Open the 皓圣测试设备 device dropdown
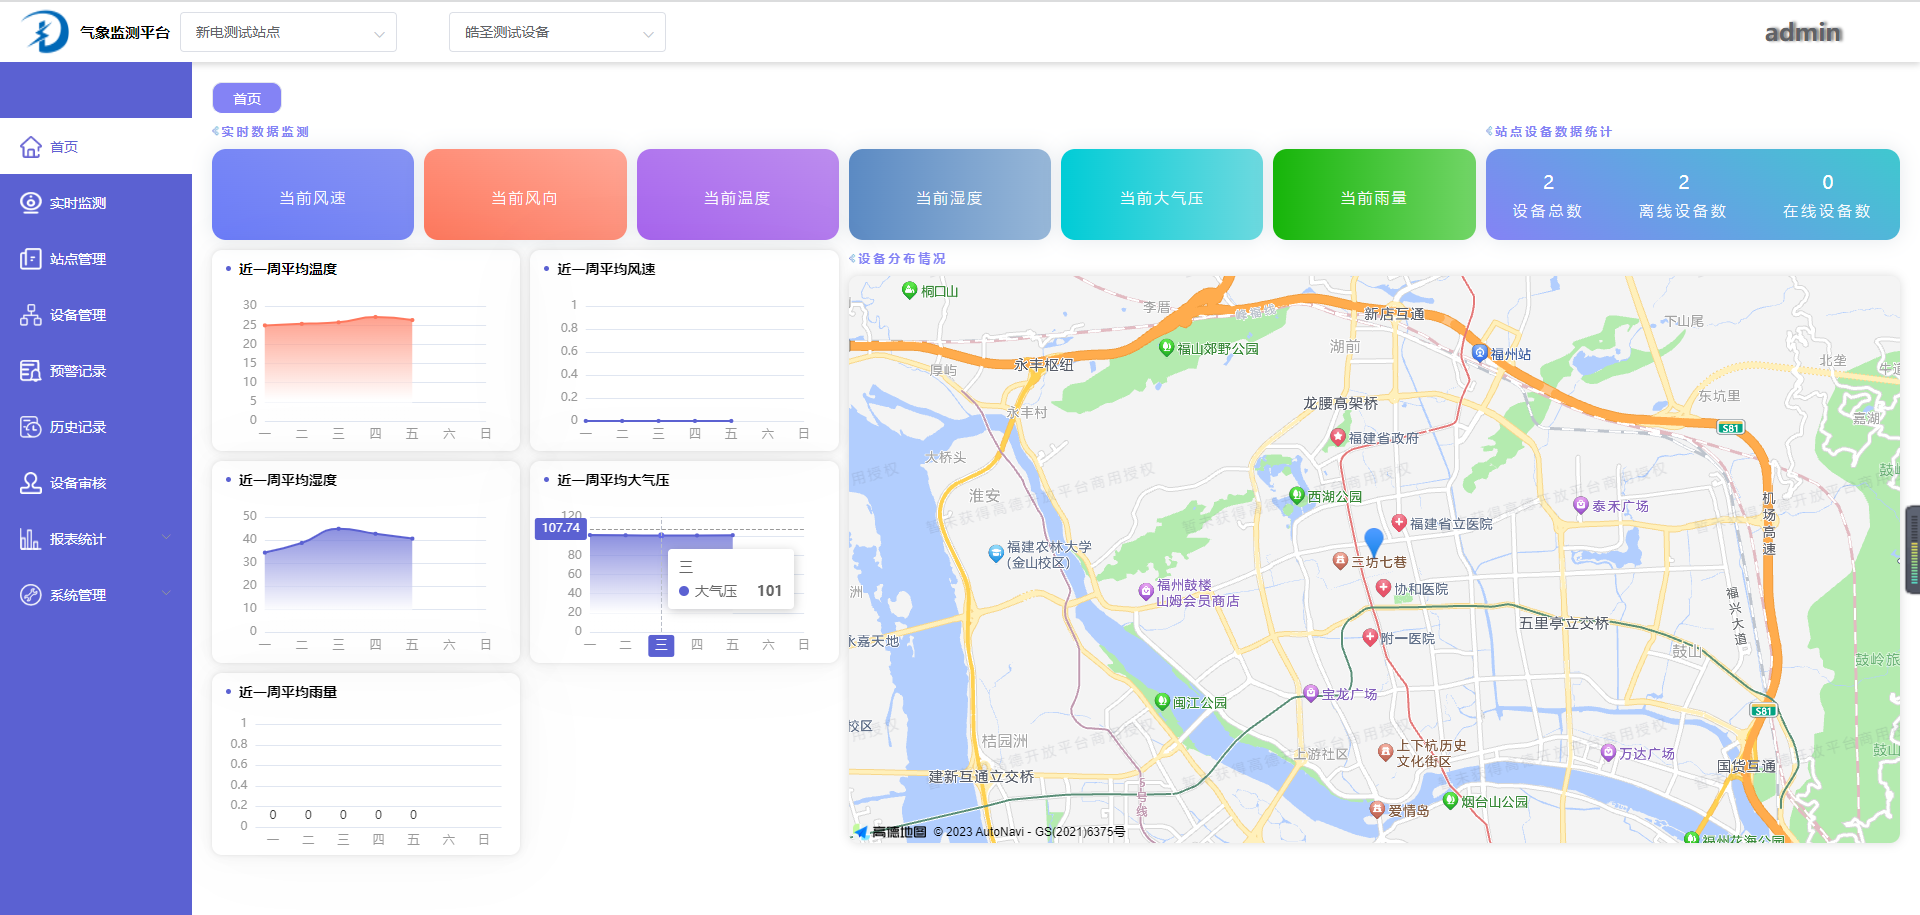 coord(557,32)
